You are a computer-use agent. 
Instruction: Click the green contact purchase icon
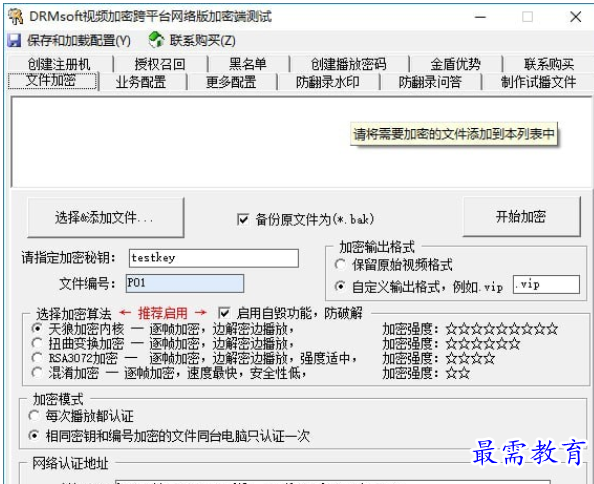[156, 40]
